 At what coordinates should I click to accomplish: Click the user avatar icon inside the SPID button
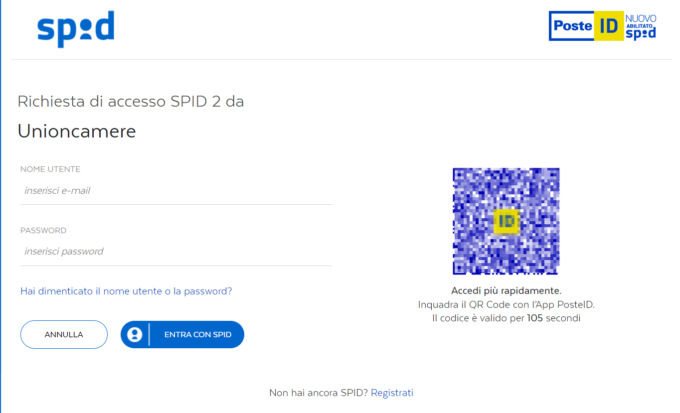click(134, 334)
